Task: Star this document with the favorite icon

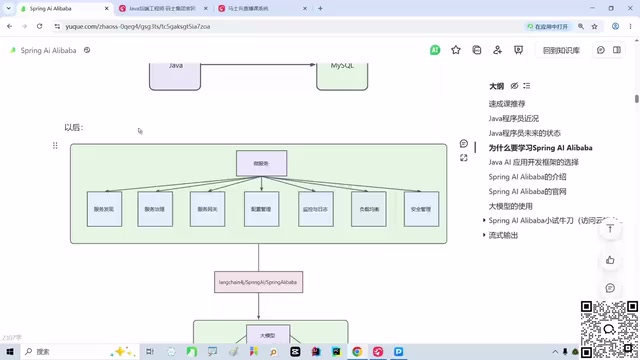Action: [456, 50]
